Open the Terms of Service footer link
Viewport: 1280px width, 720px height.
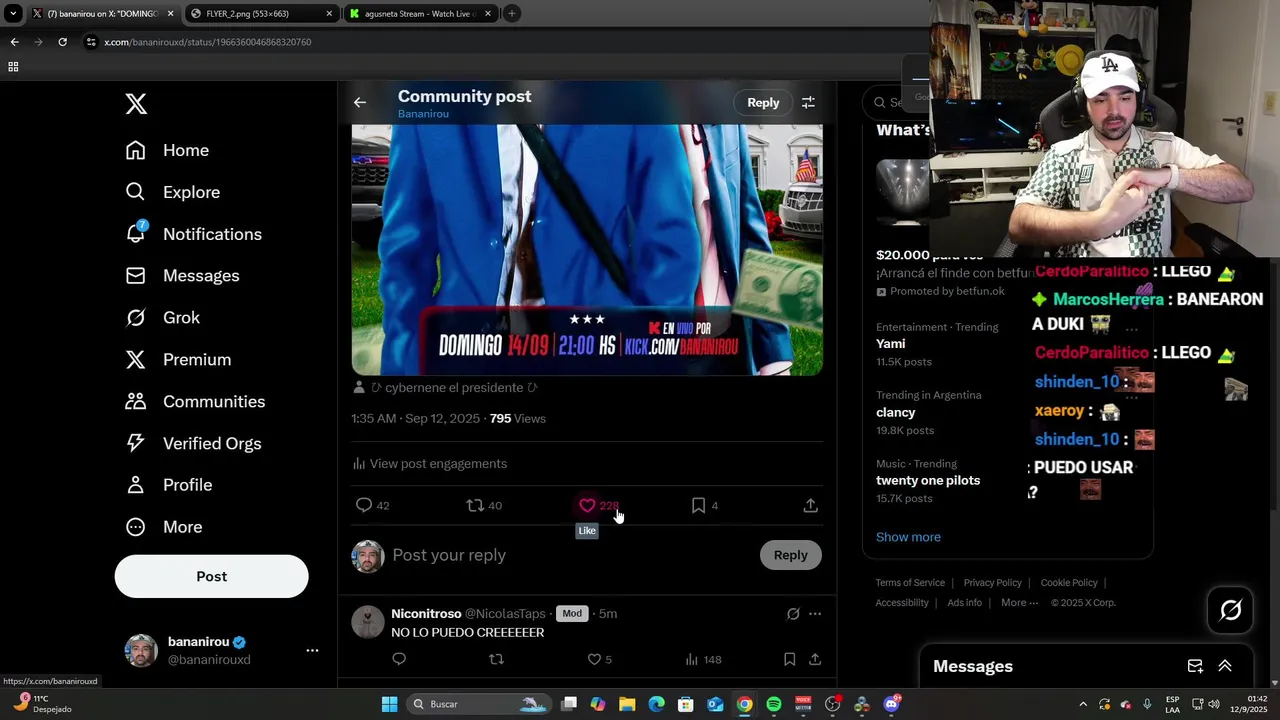pos(910,583)
